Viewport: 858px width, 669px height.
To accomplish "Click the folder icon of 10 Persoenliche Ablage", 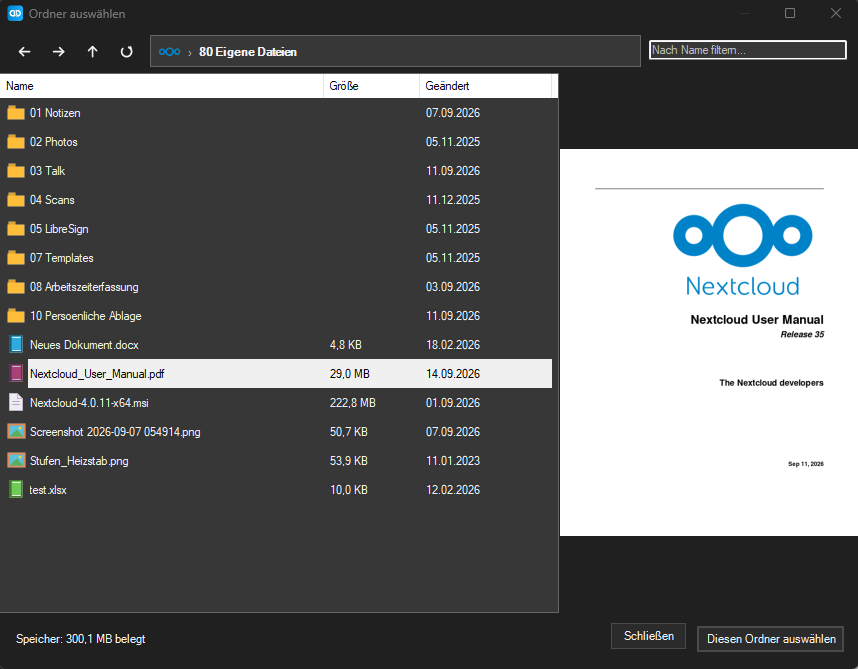I will pyautogui.click(x=16, y=316).
